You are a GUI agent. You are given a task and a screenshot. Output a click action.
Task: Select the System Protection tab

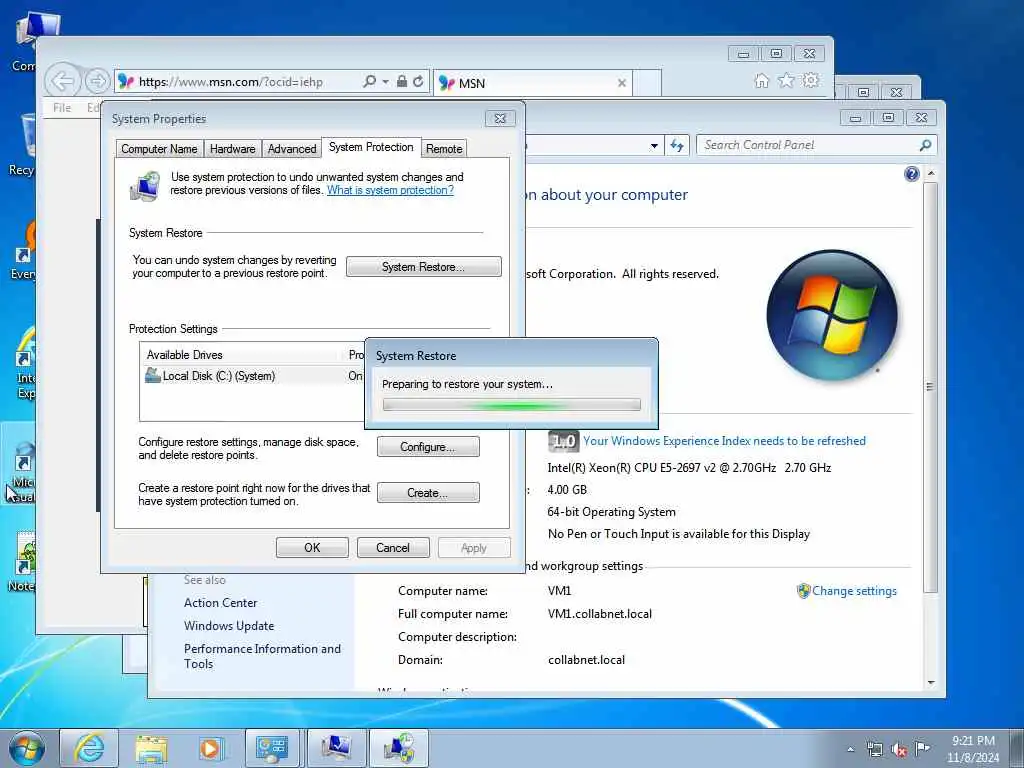(x=371, y=147)
